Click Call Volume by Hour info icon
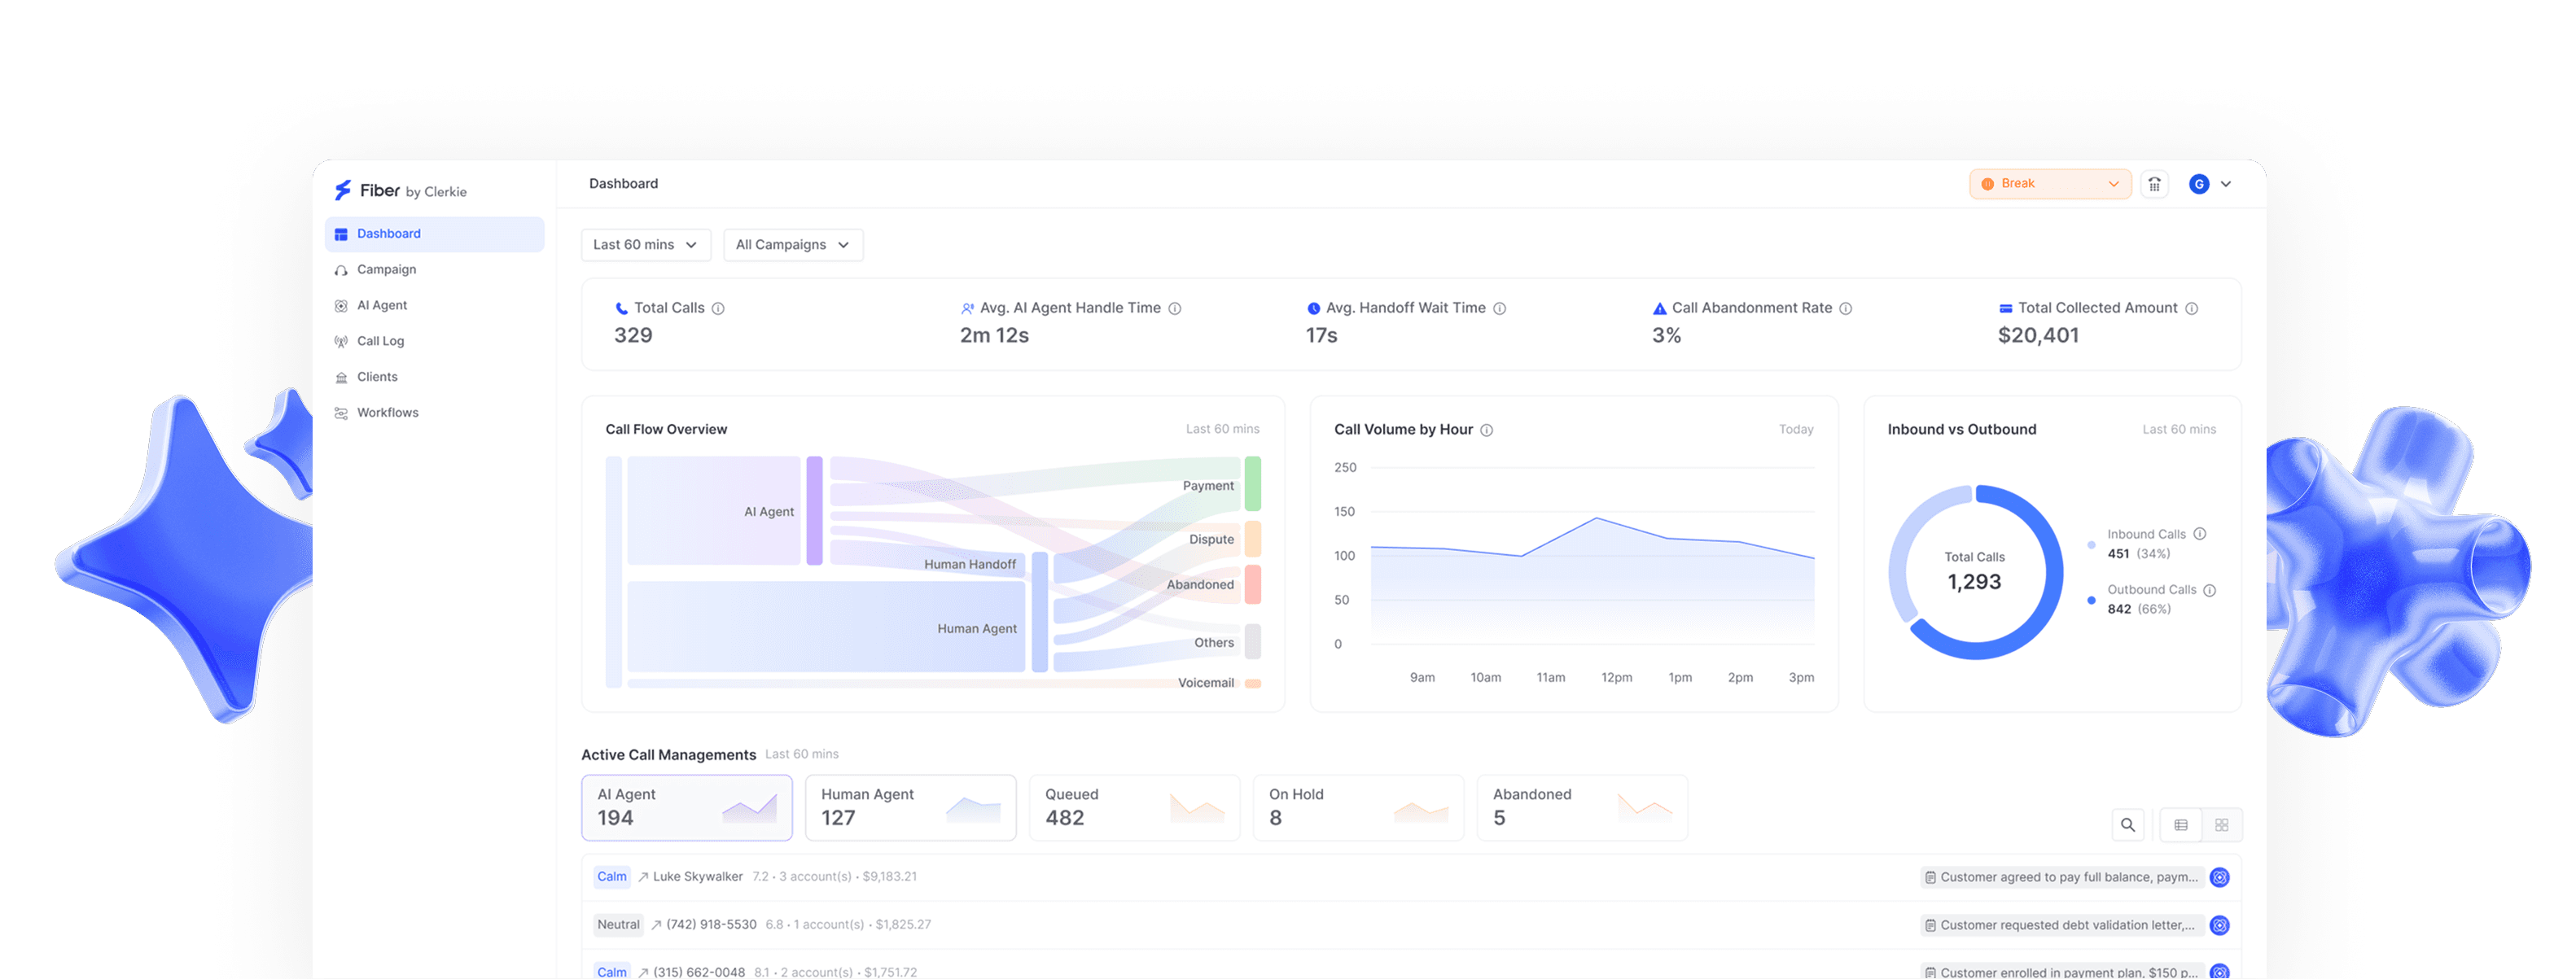The height and width of the screenshot is (979, 2576). pyautogui.click(x=1487, y=430)
